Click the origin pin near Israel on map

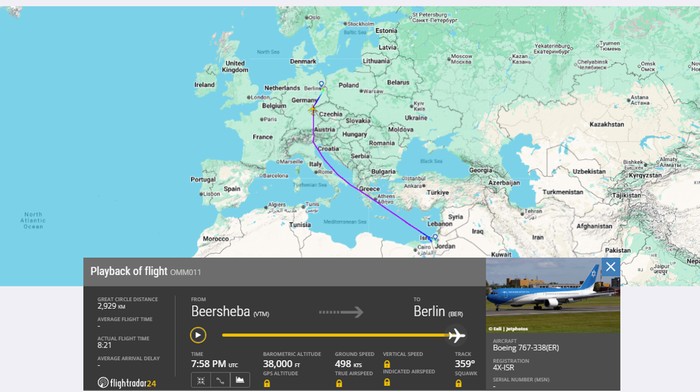pos(435,238)
